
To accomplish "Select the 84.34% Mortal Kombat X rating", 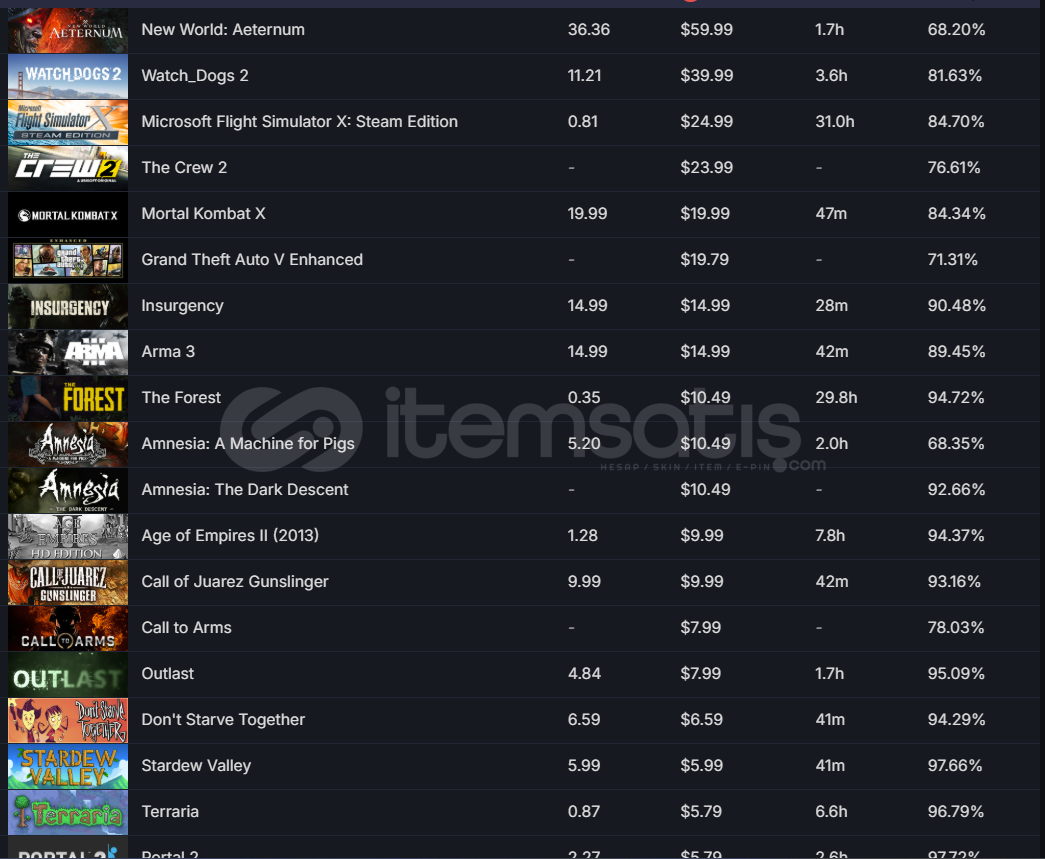I will [956, 213].
